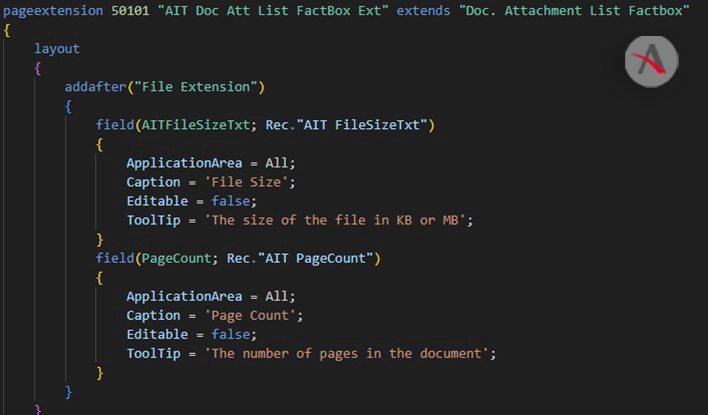Click the "AIT FileSizeTxt" source expression
708x415 pixels.
point(363,125)
